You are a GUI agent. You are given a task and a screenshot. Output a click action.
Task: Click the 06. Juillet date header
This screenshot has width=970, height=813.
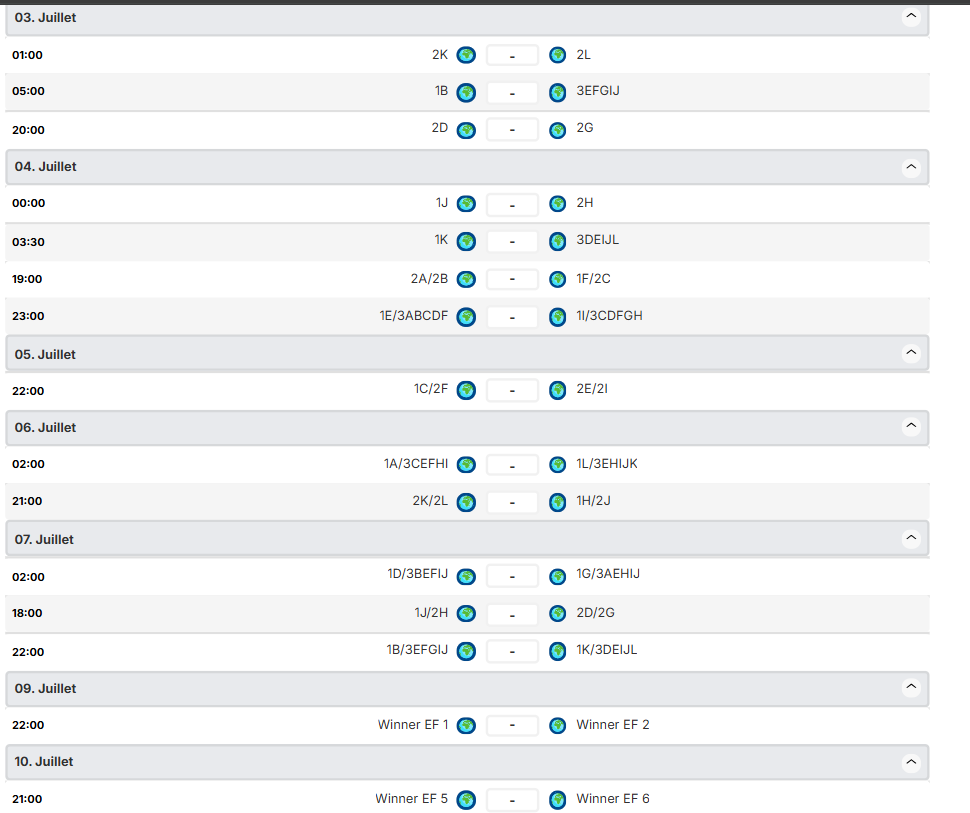[46, 427]
